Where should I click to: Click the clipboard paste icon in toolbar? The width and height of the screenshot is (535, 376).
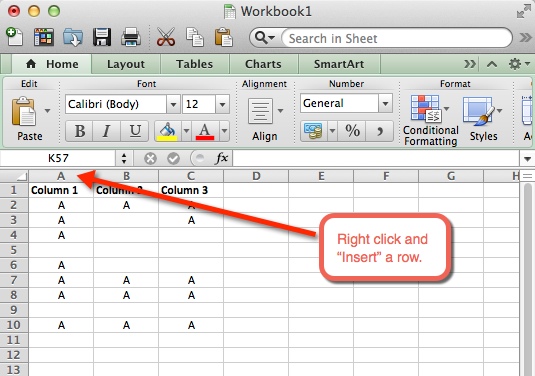point(223,37)
